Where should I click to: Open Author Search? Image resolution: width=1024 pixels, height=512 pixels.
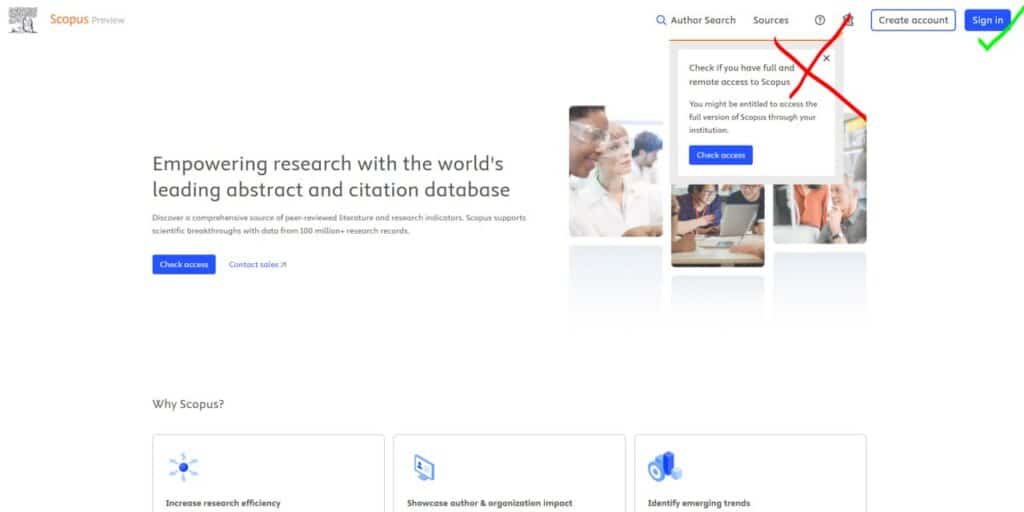point(703,20)
